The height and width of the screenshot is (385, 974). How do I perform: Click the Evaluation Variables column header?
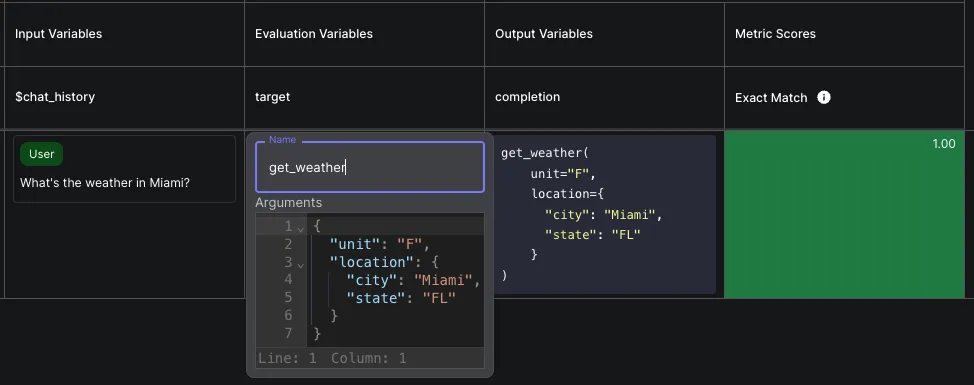click(314, 34)
